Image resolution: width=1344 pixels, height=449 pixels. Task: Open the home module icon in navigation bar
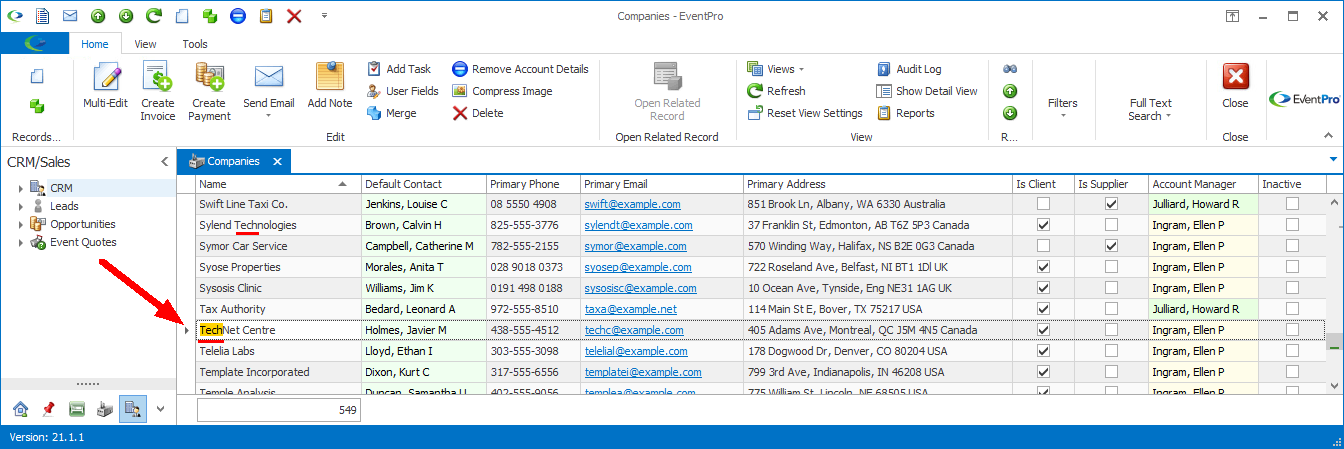(x=20, y=408)
